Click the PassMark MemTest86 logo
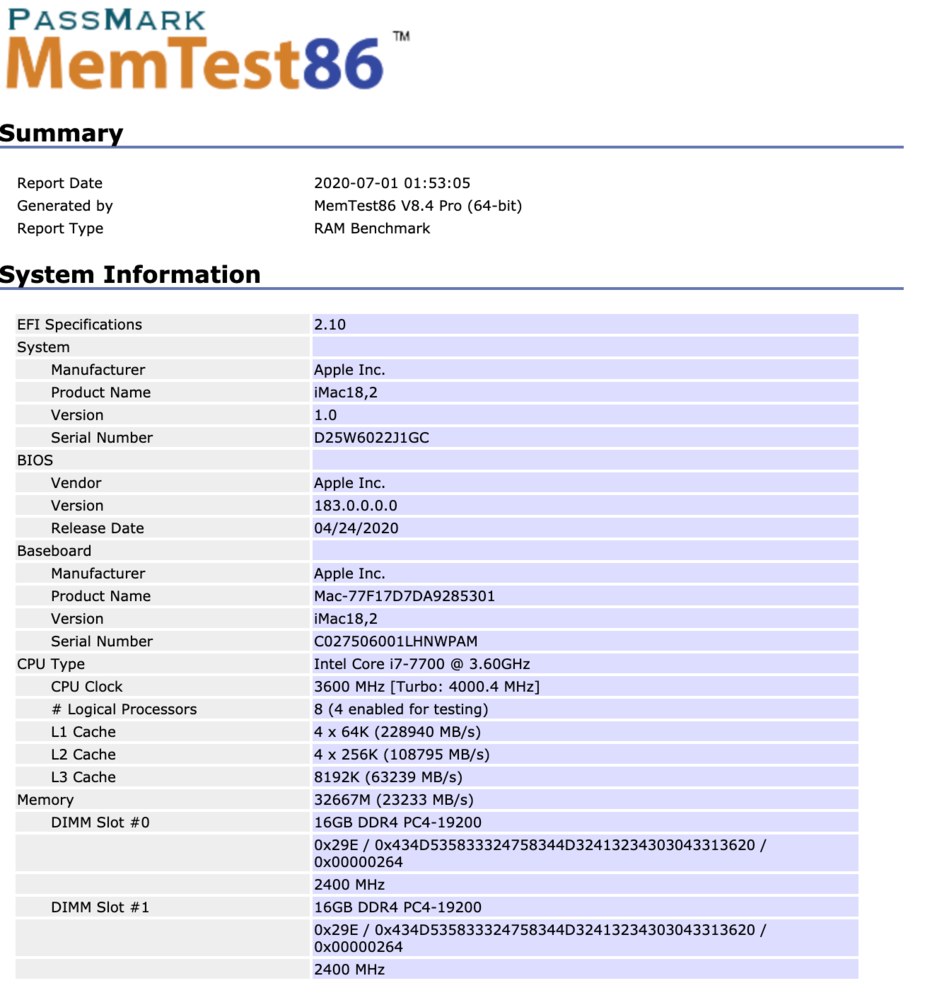This screenshot has height=1000, width=949. 207,50
